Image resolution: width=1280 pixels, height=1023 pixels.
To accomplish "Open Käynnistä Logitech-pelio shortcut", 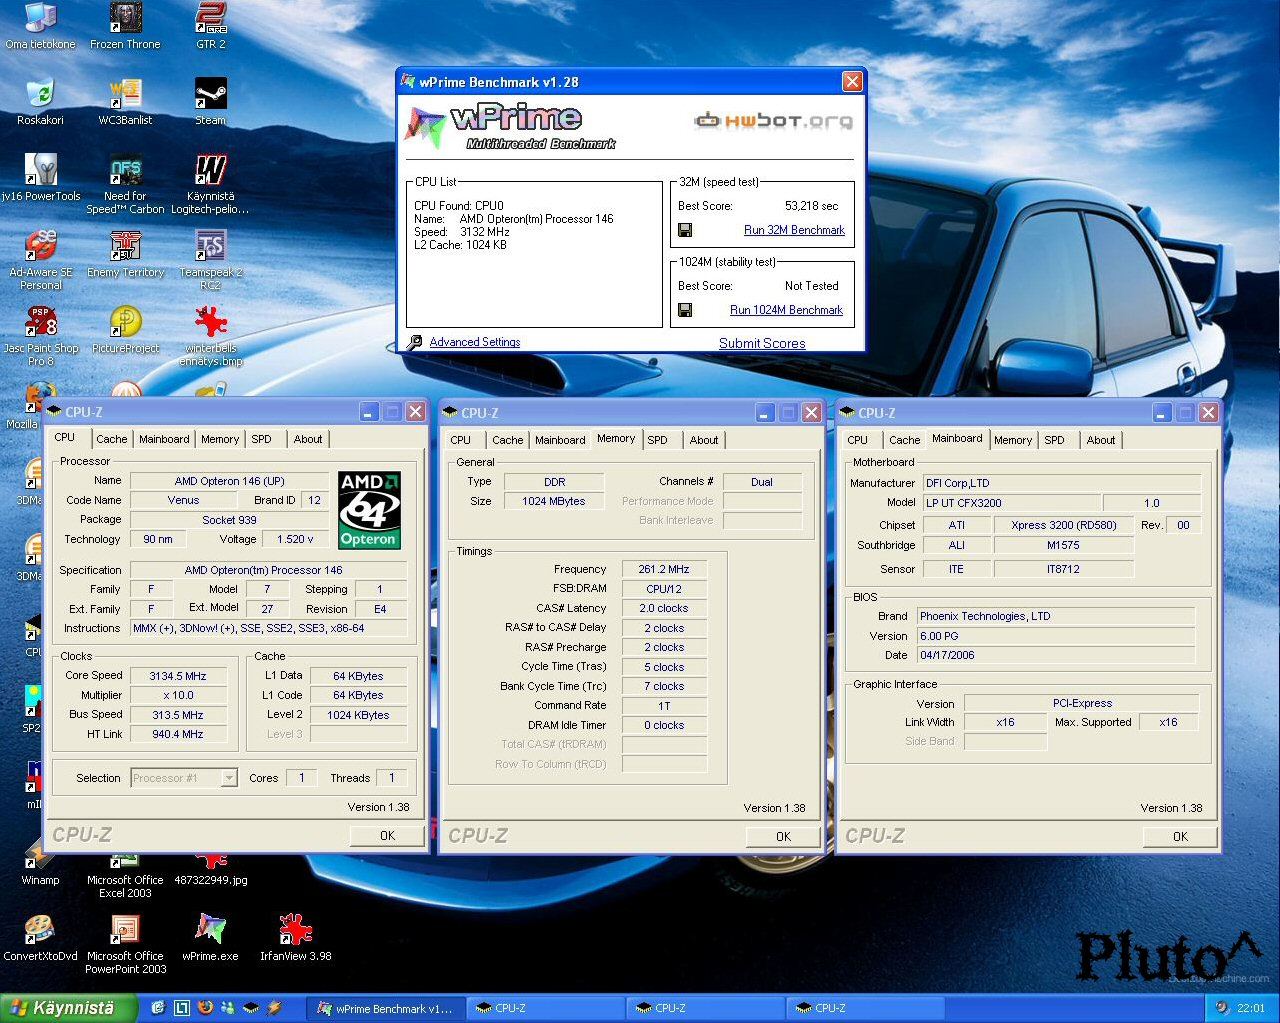I will (210, 185).
